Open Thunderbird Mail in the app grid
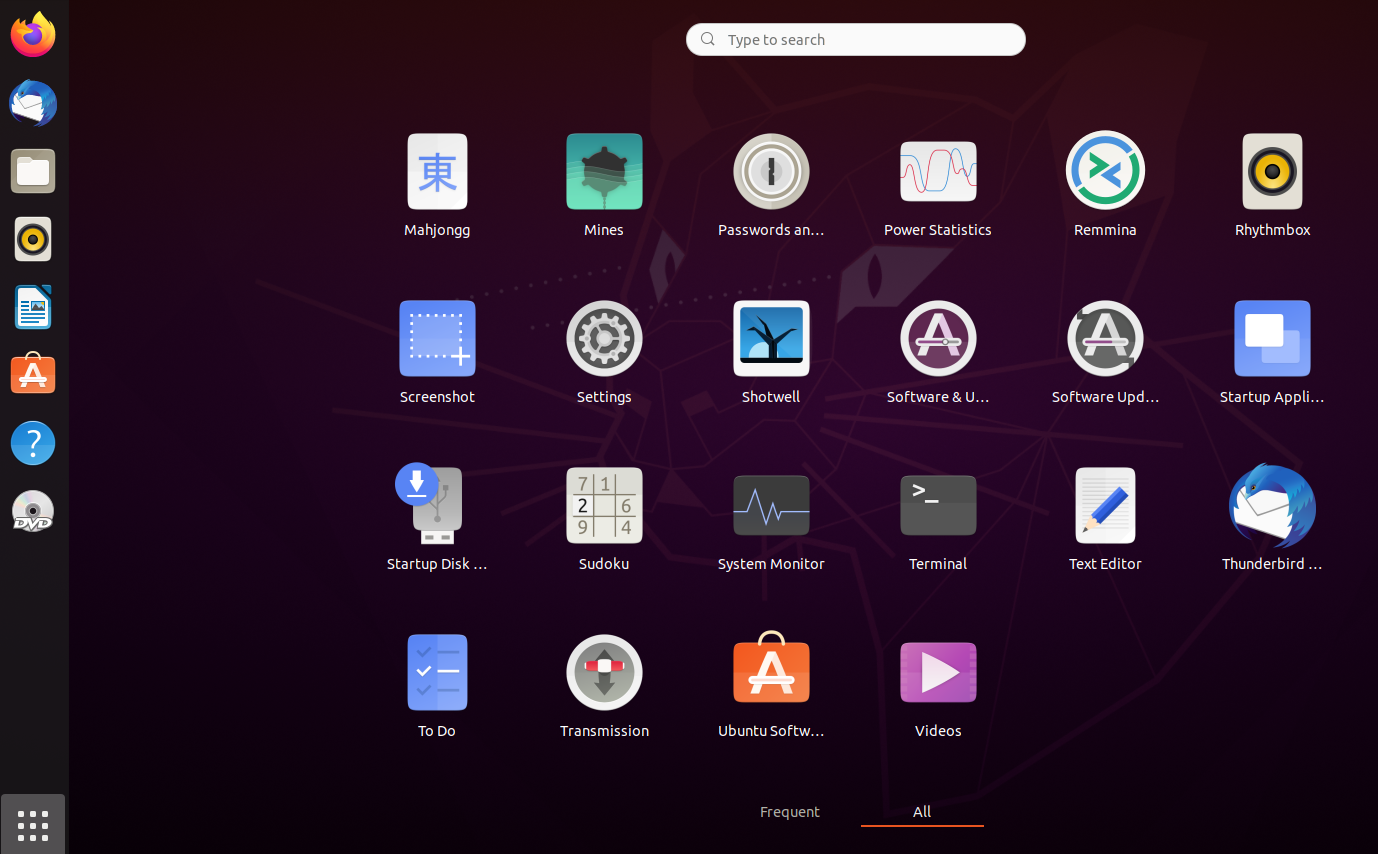Image resolution: width=1378 pixels, height=854 pixels. point(1272,505)
